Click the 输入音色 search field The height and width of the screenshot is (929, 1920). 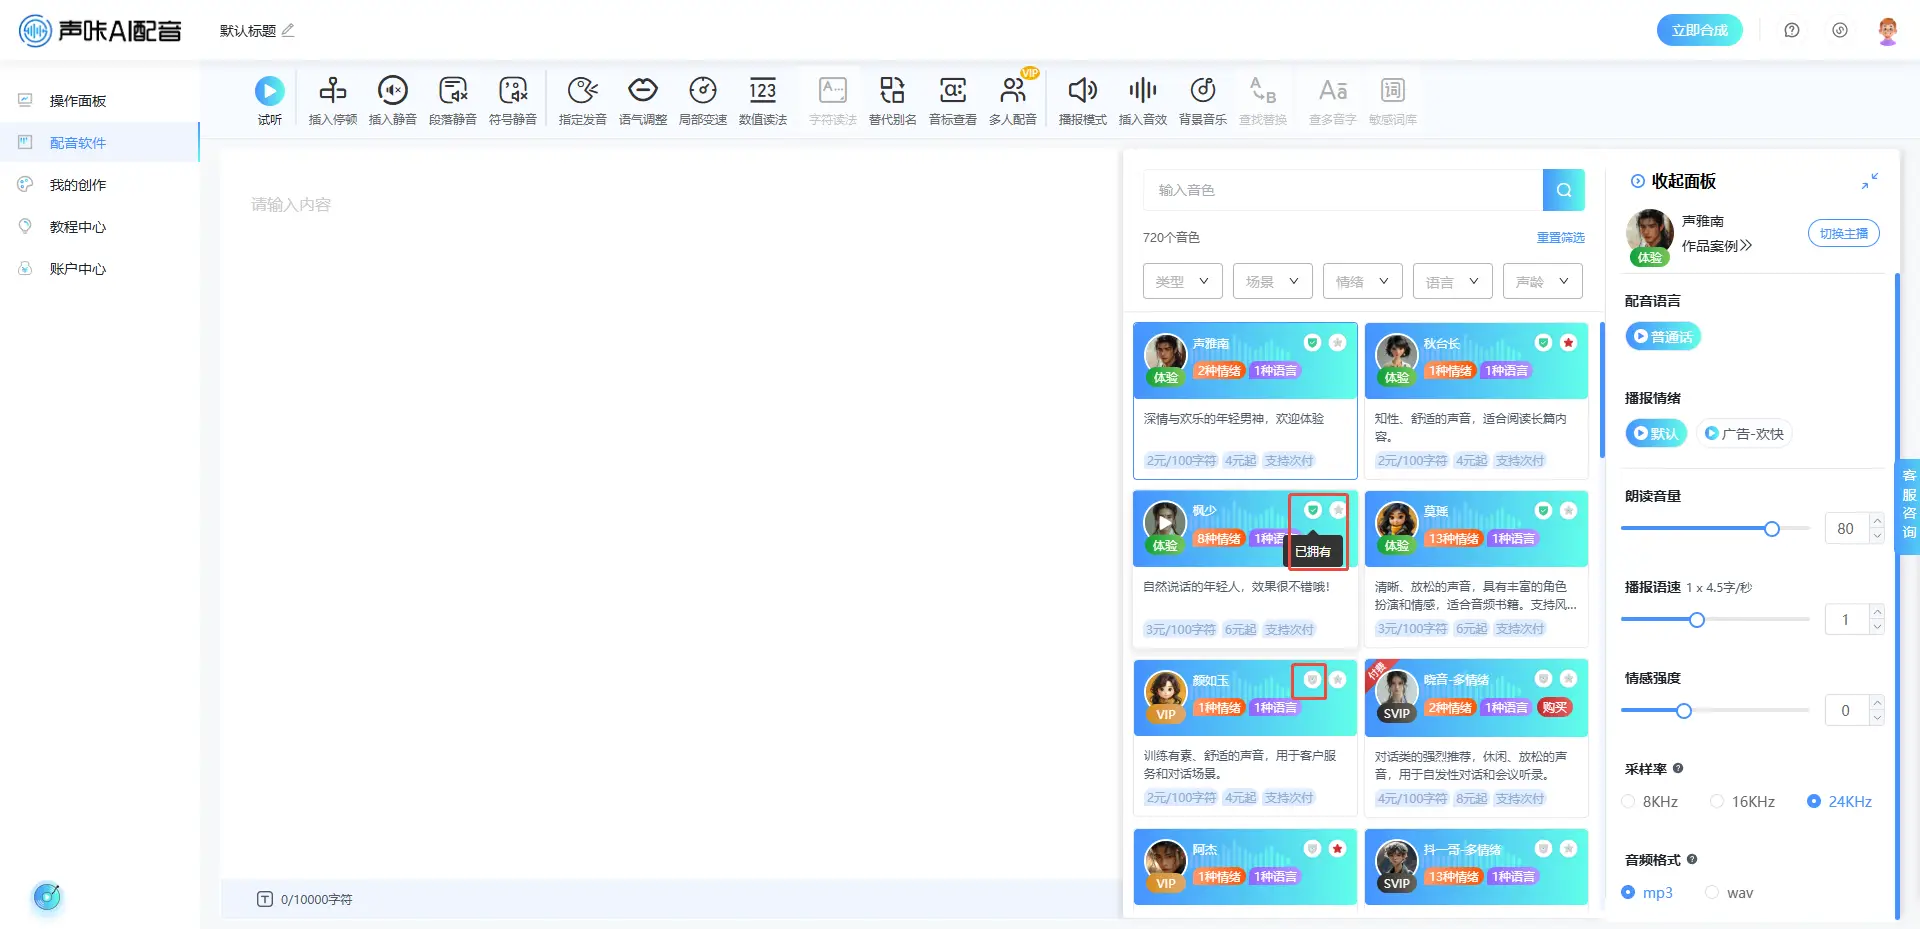tap(1342, 190)
